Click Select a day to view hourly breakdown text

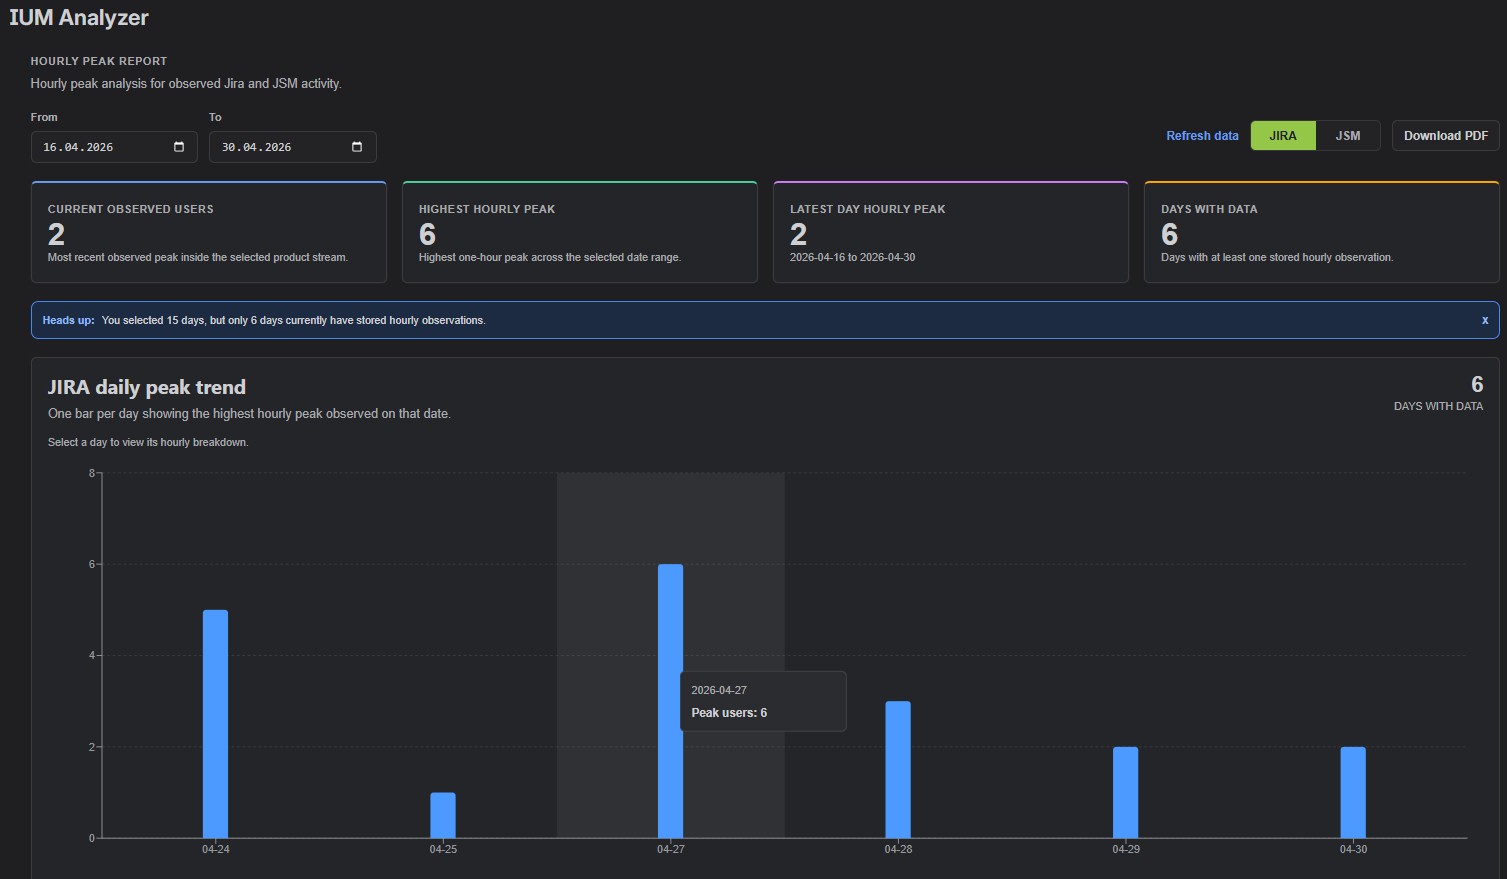pos(148,442)
